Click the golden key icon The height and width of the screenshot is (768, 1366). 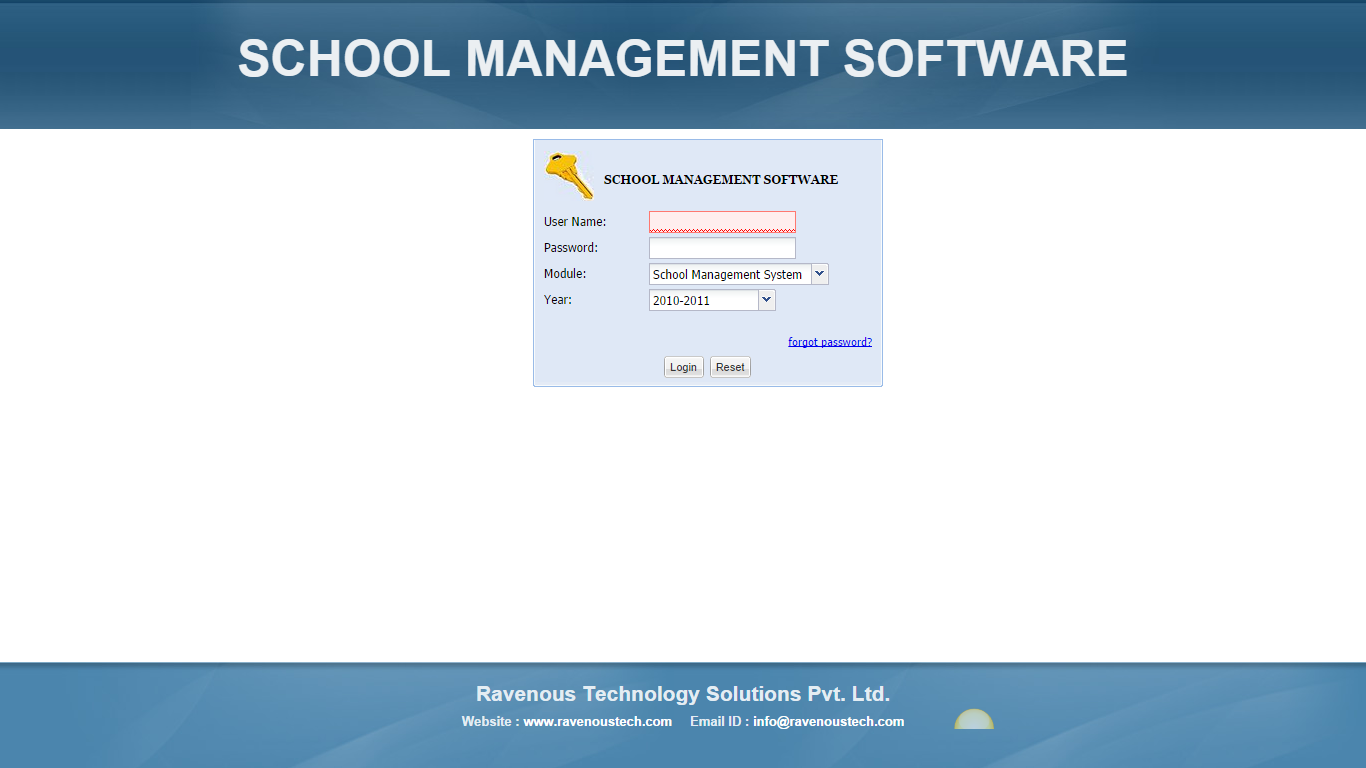click(568, 175)
